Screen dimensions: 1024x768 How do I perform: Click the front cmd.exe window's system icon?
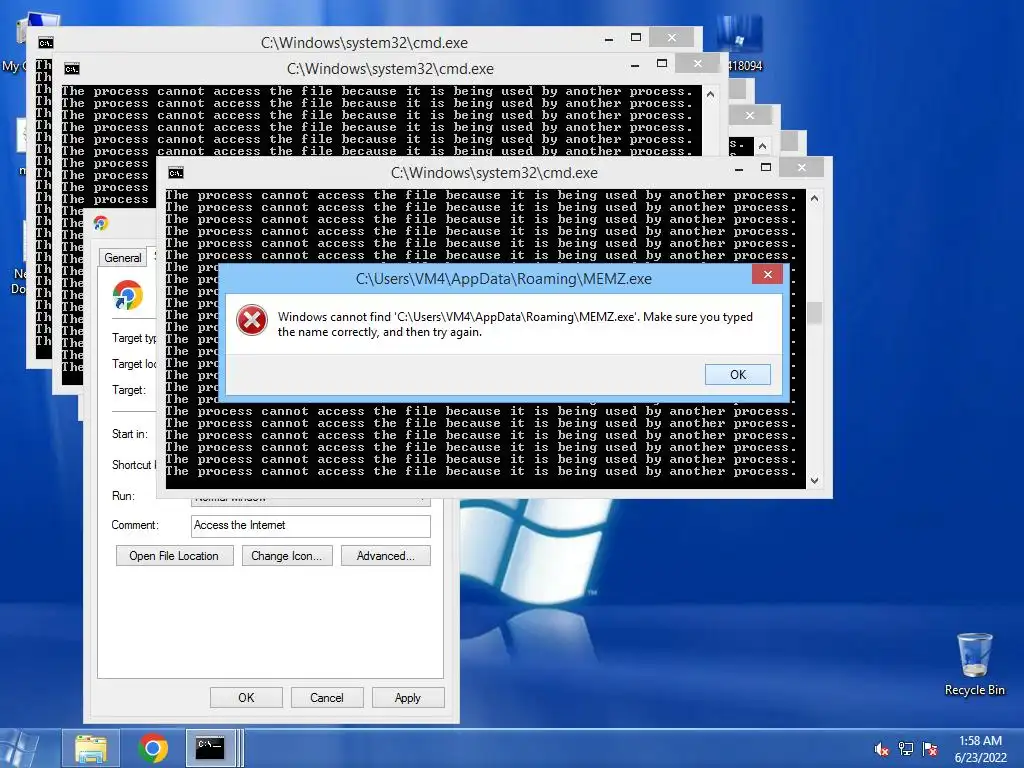click(176, 173)
